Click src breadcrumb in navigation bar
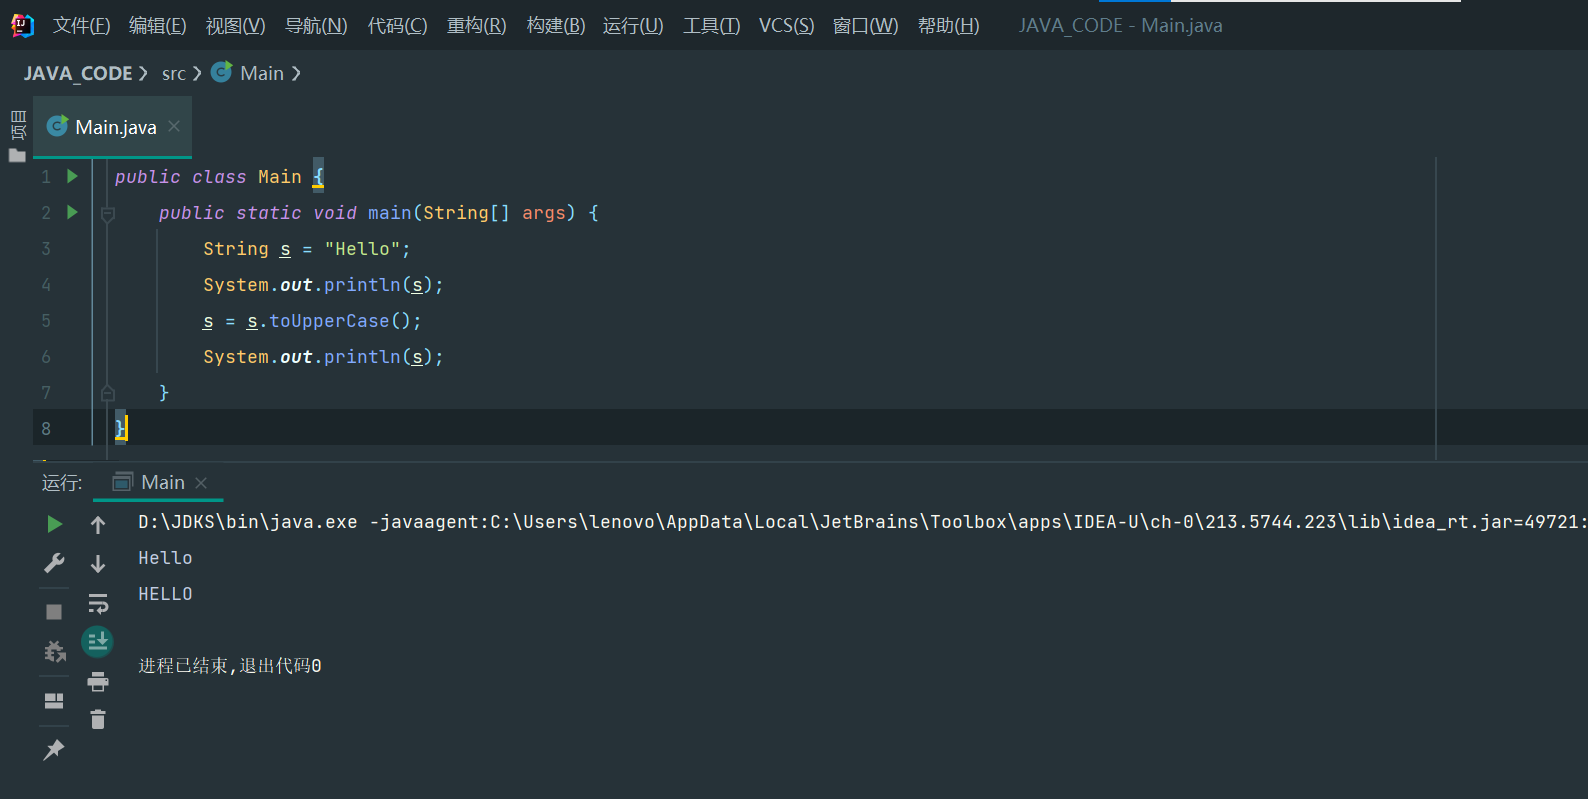Image resolution: width=1588 pixels, height=799 pixels. 174,73
